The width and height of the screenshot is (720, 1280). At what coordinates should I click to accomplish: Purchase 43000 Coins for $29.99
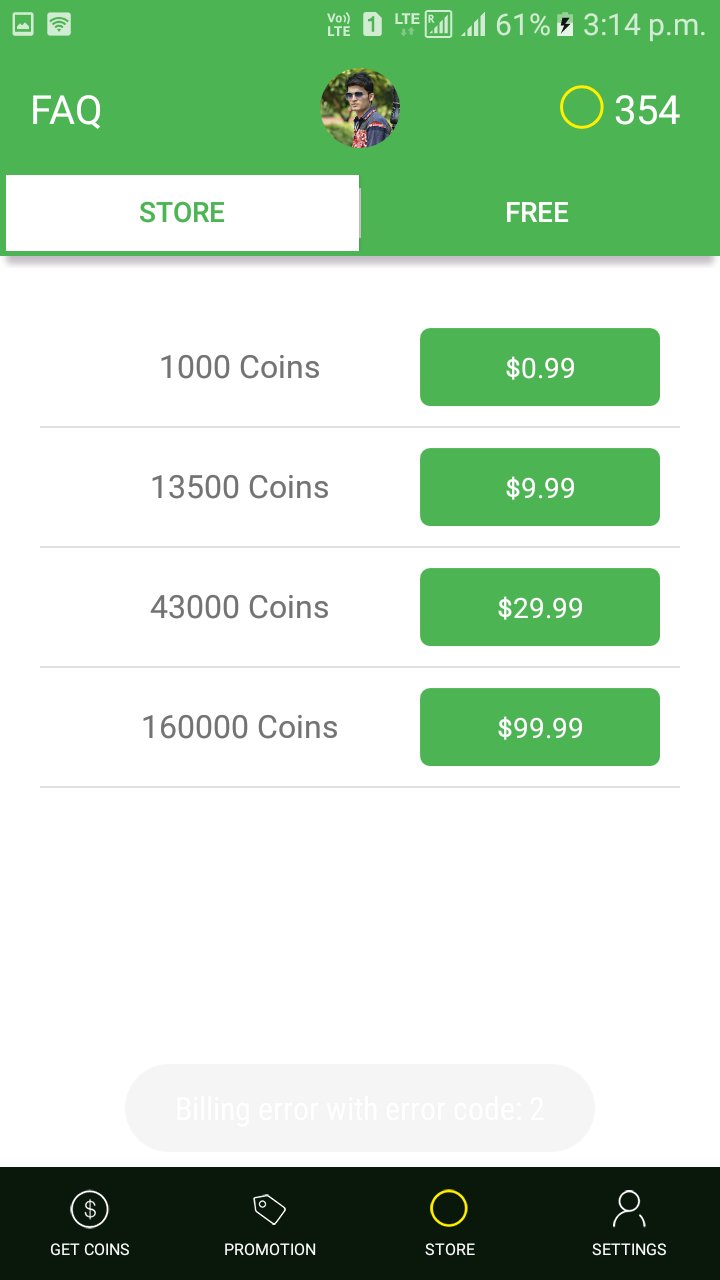click(540, 607)
